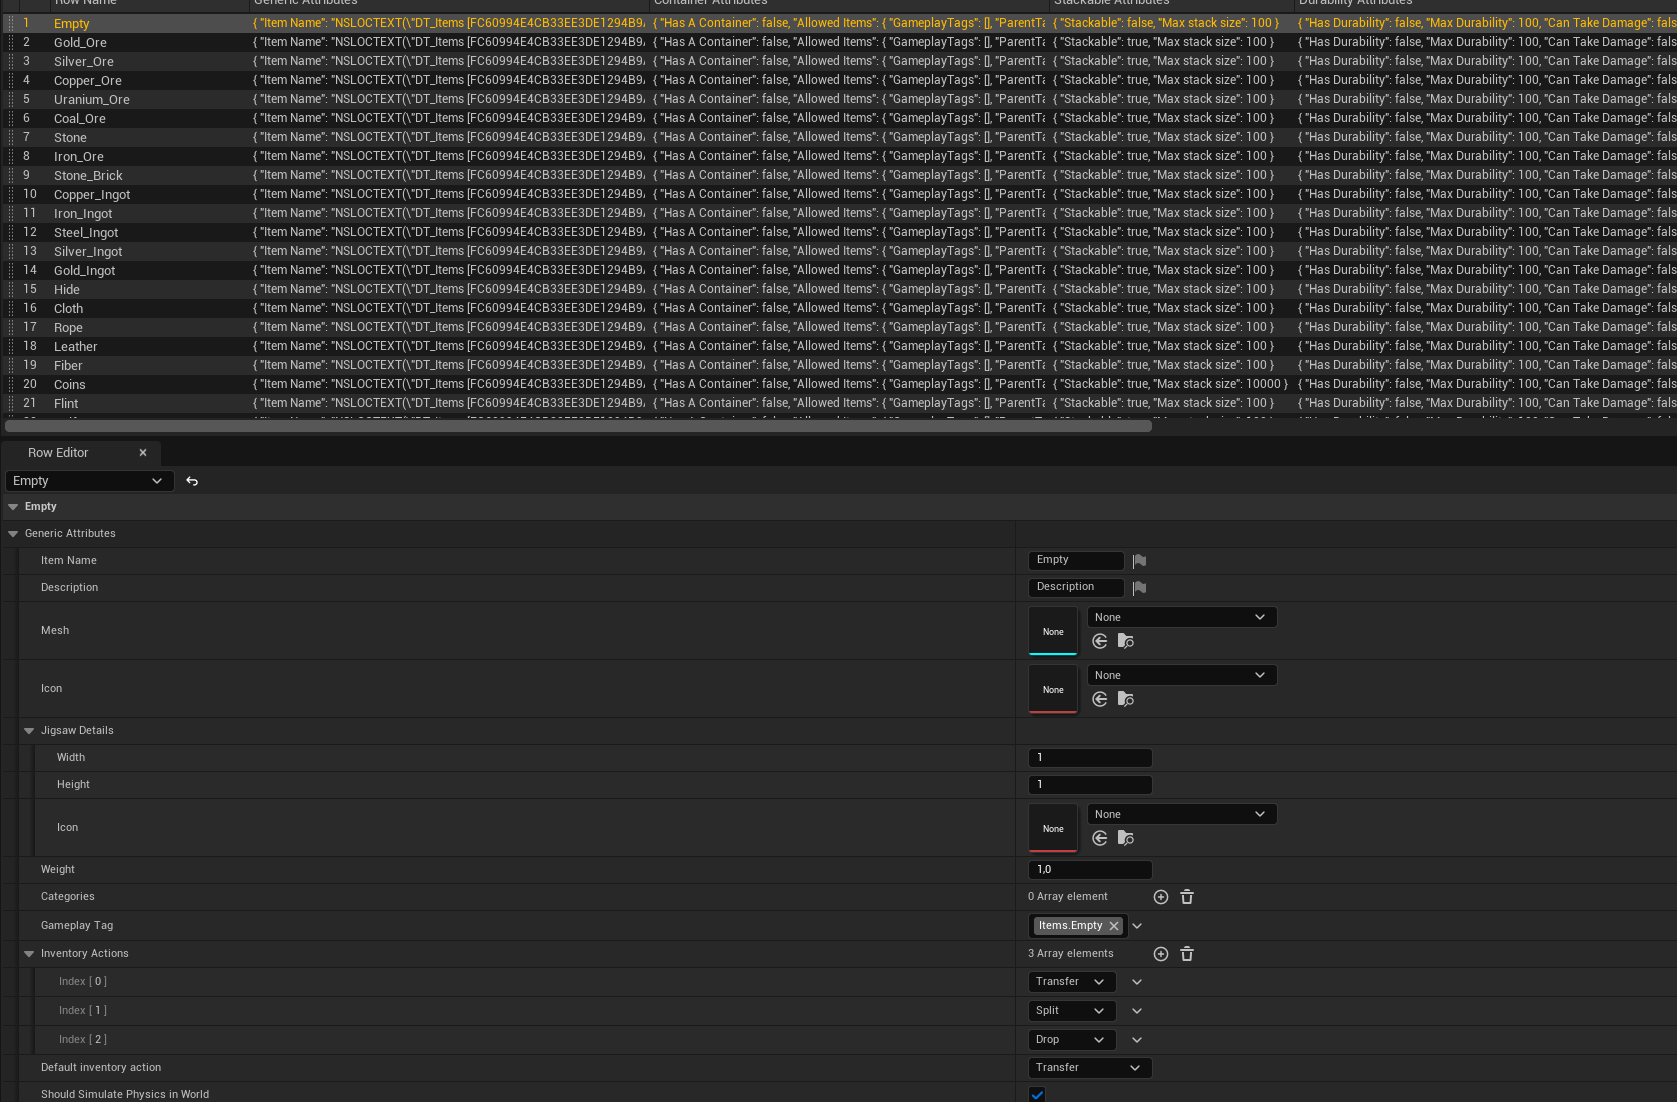Select the Coins row in the table
The width and height of the screenshot is (1677, 1102).
(838, 384)
